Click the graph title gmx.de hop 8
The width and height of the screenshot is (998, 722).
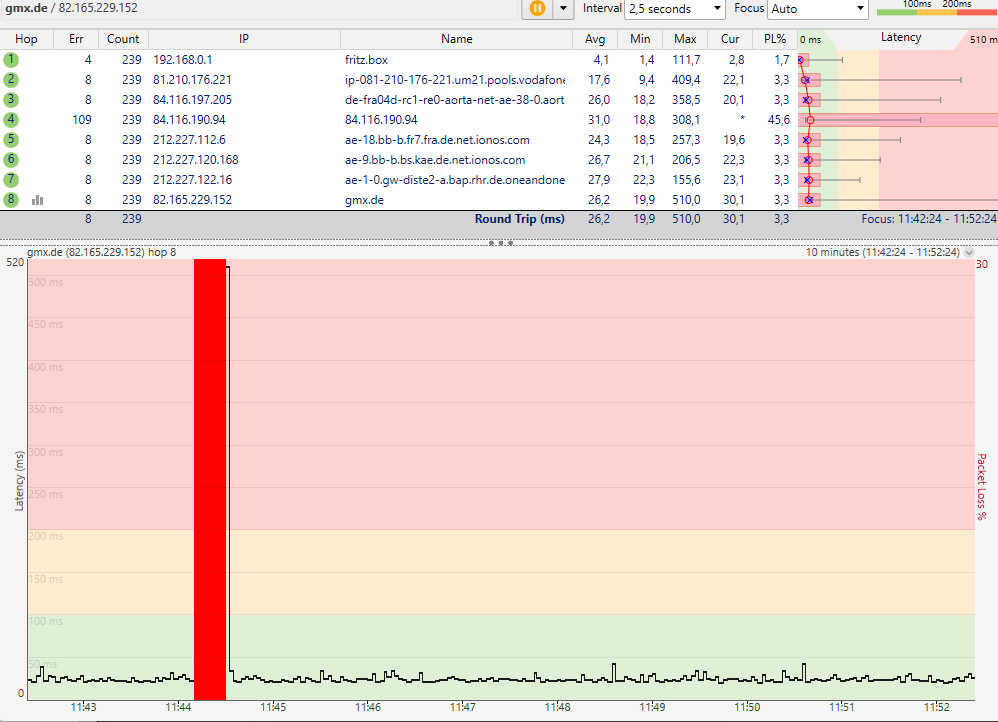point(101,252)
